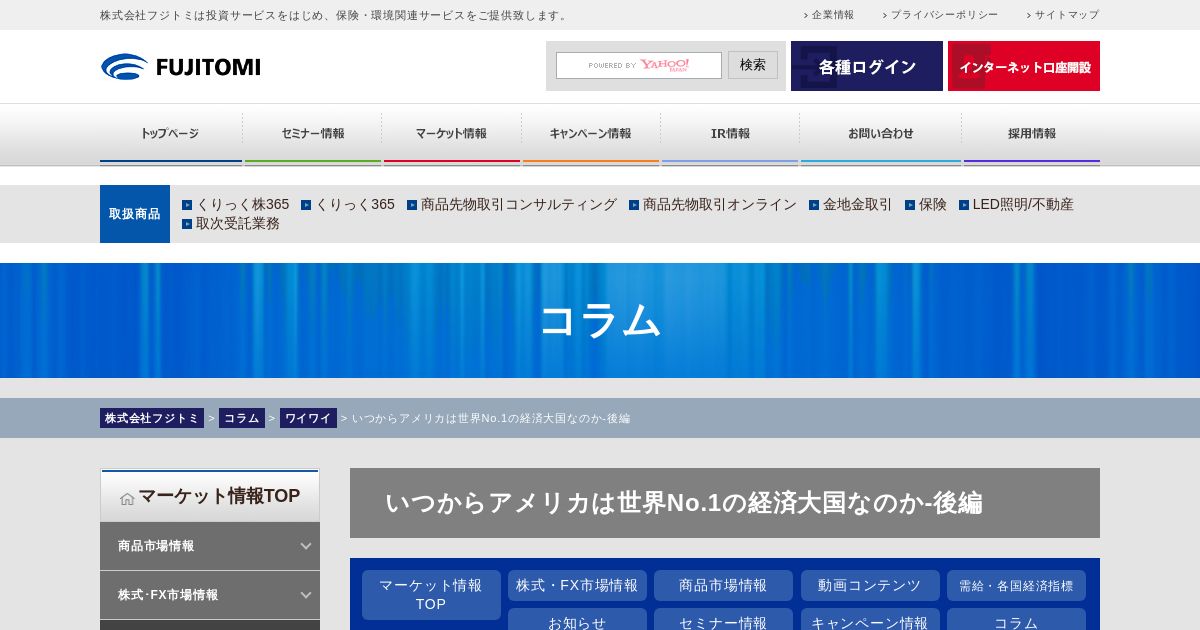Click the キャンペーン情報 blue tab button

[x=870, y=620]
